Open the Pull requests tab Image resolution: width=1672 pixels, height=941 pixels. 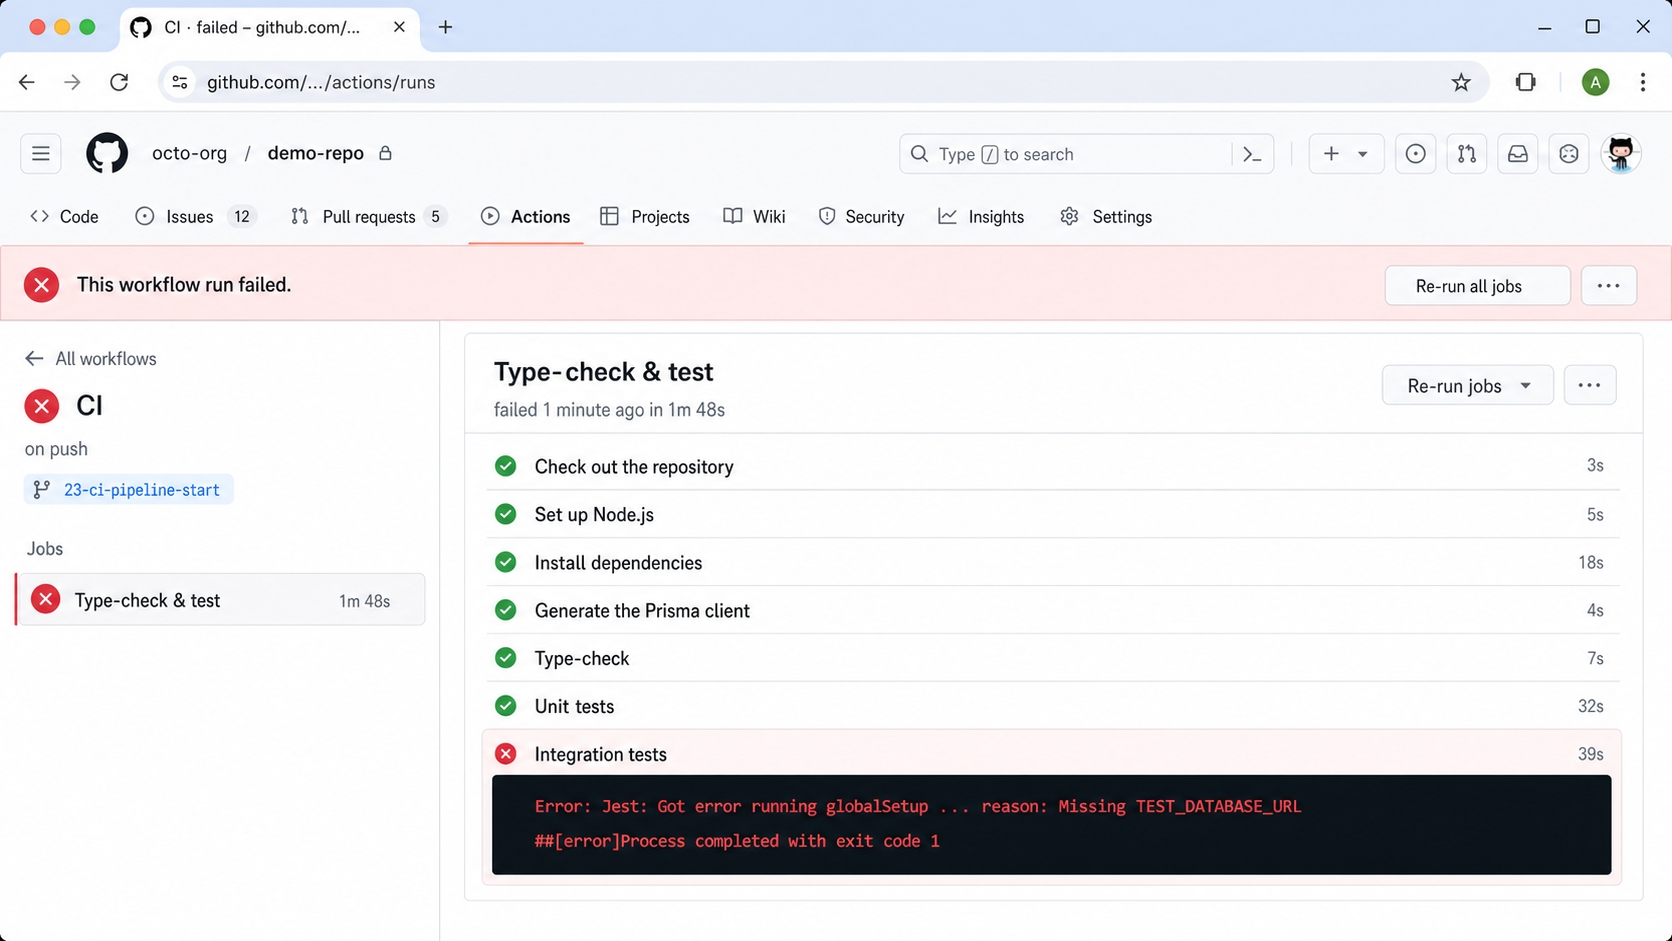pos(368,217)
